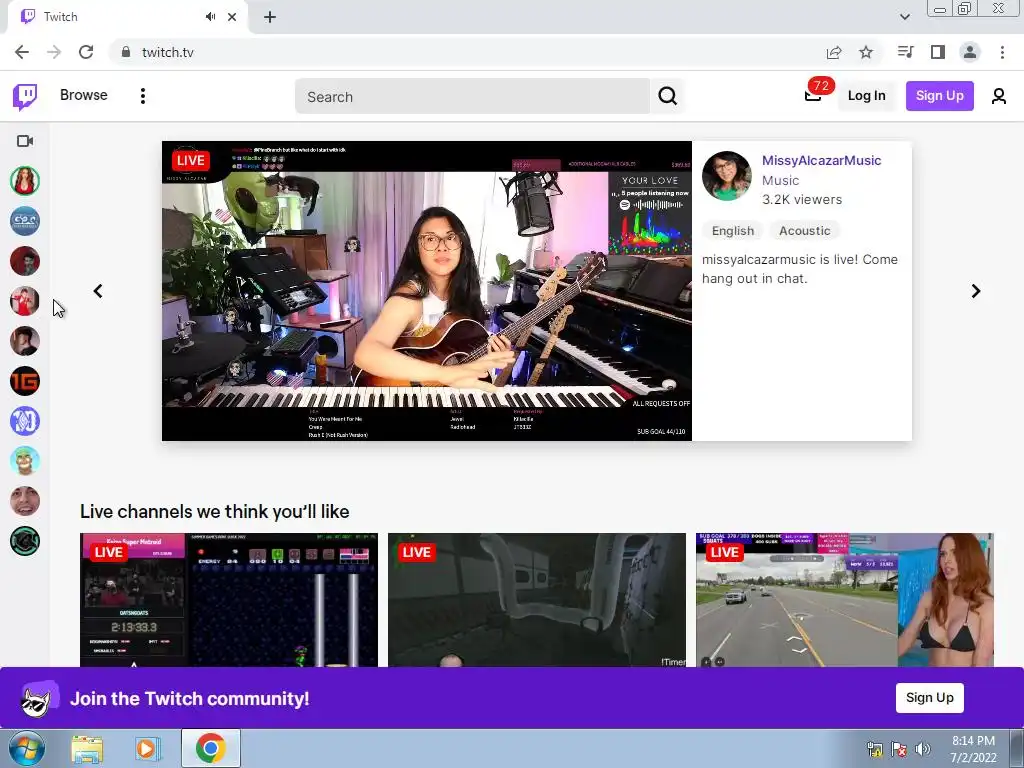
Task: Close the Twitch browser tab
Action: click(x=232, y=17)
